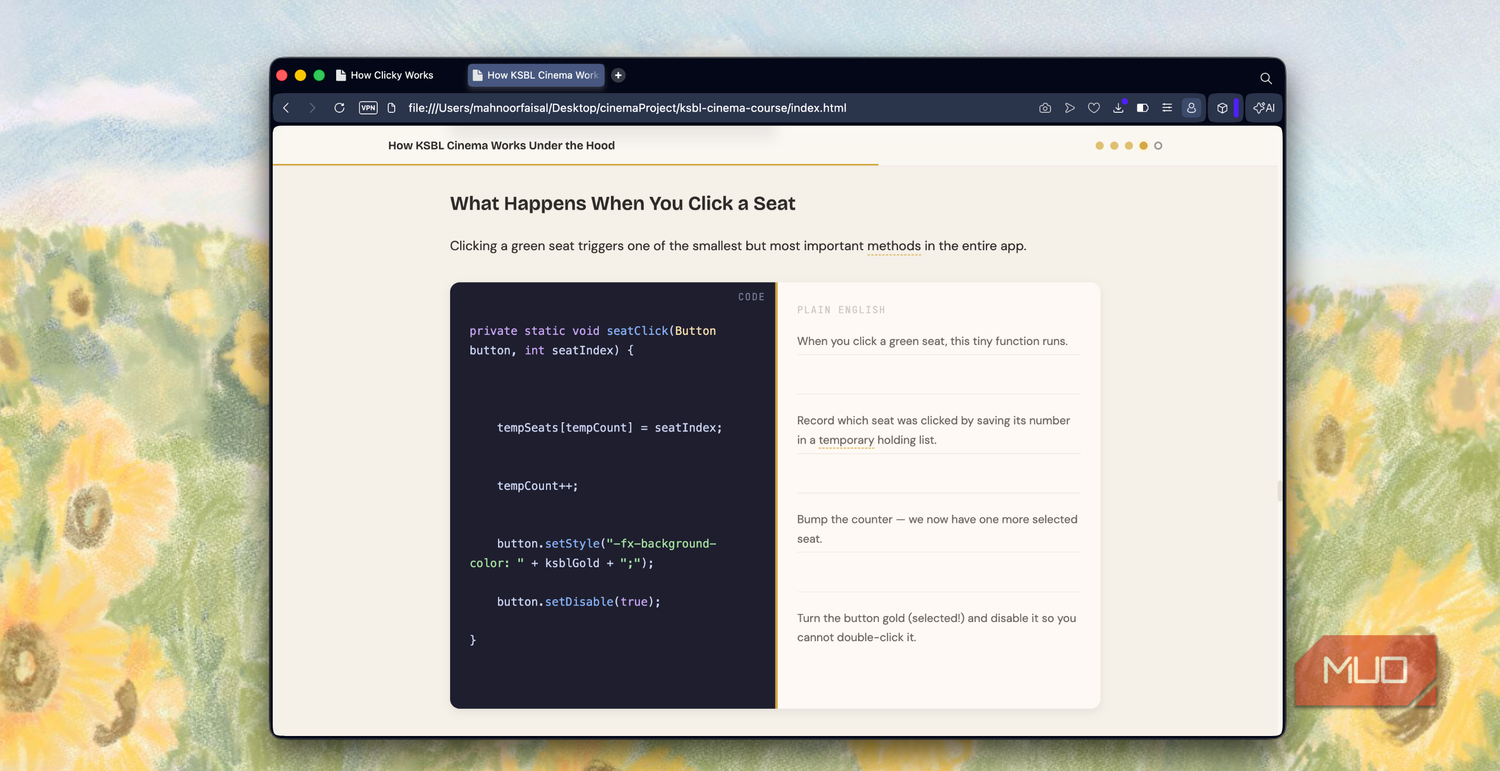Open the snapshot camera tool
The width and height of the screenshot is (1500, 771).
click(x=1045, y=108)
